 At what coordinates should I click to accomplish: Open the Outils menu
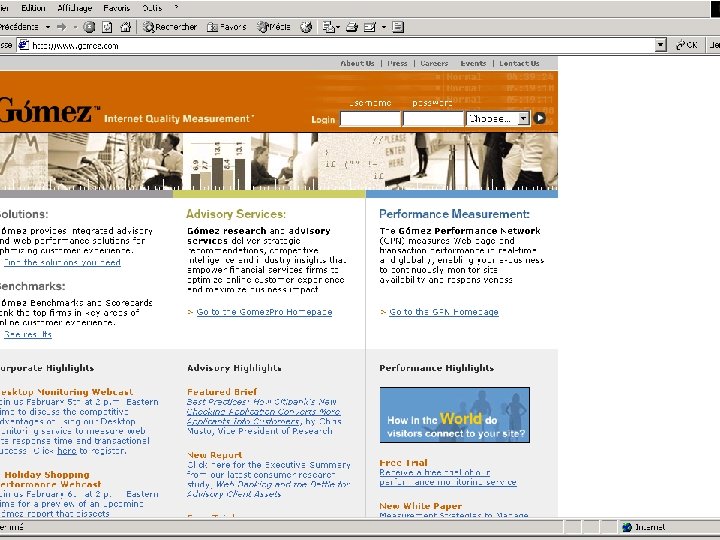(152, 8)
